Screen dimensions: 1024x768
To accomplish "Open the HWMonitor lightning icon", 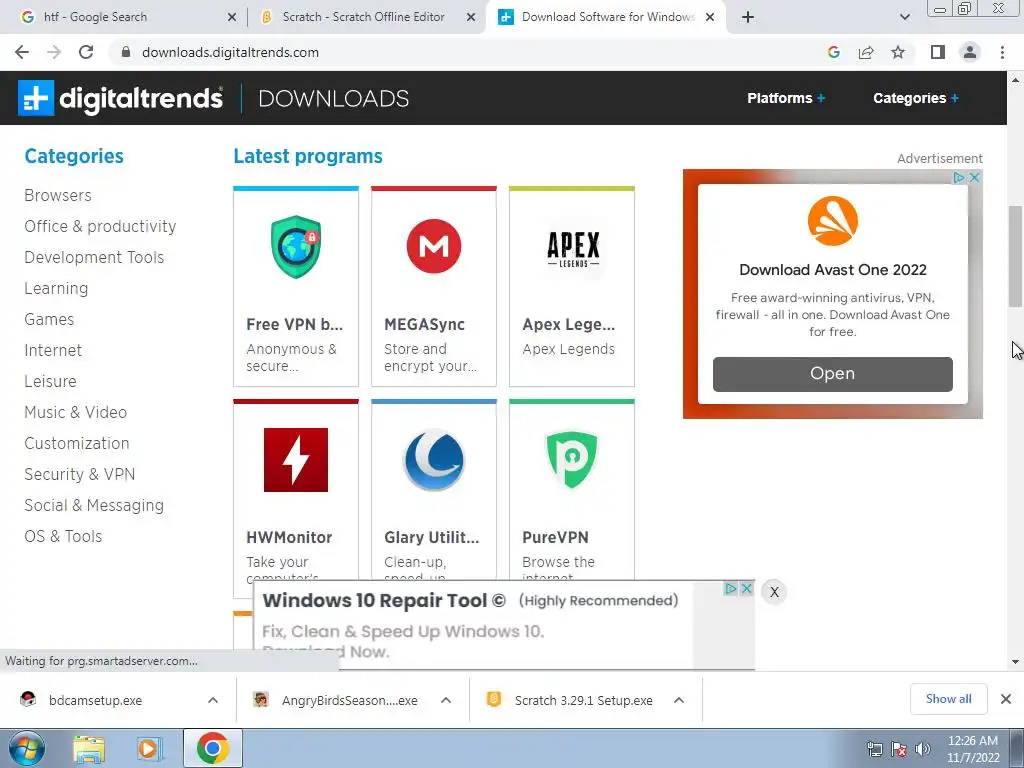I will coord(296,460).
